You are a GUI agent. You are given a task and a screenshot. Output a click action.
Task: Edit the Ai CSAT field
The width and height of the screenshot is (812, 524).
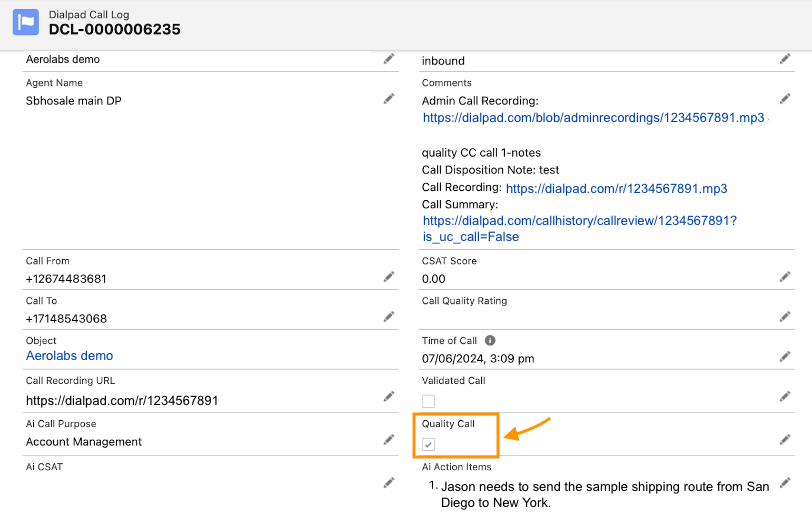tap(389, 483)
